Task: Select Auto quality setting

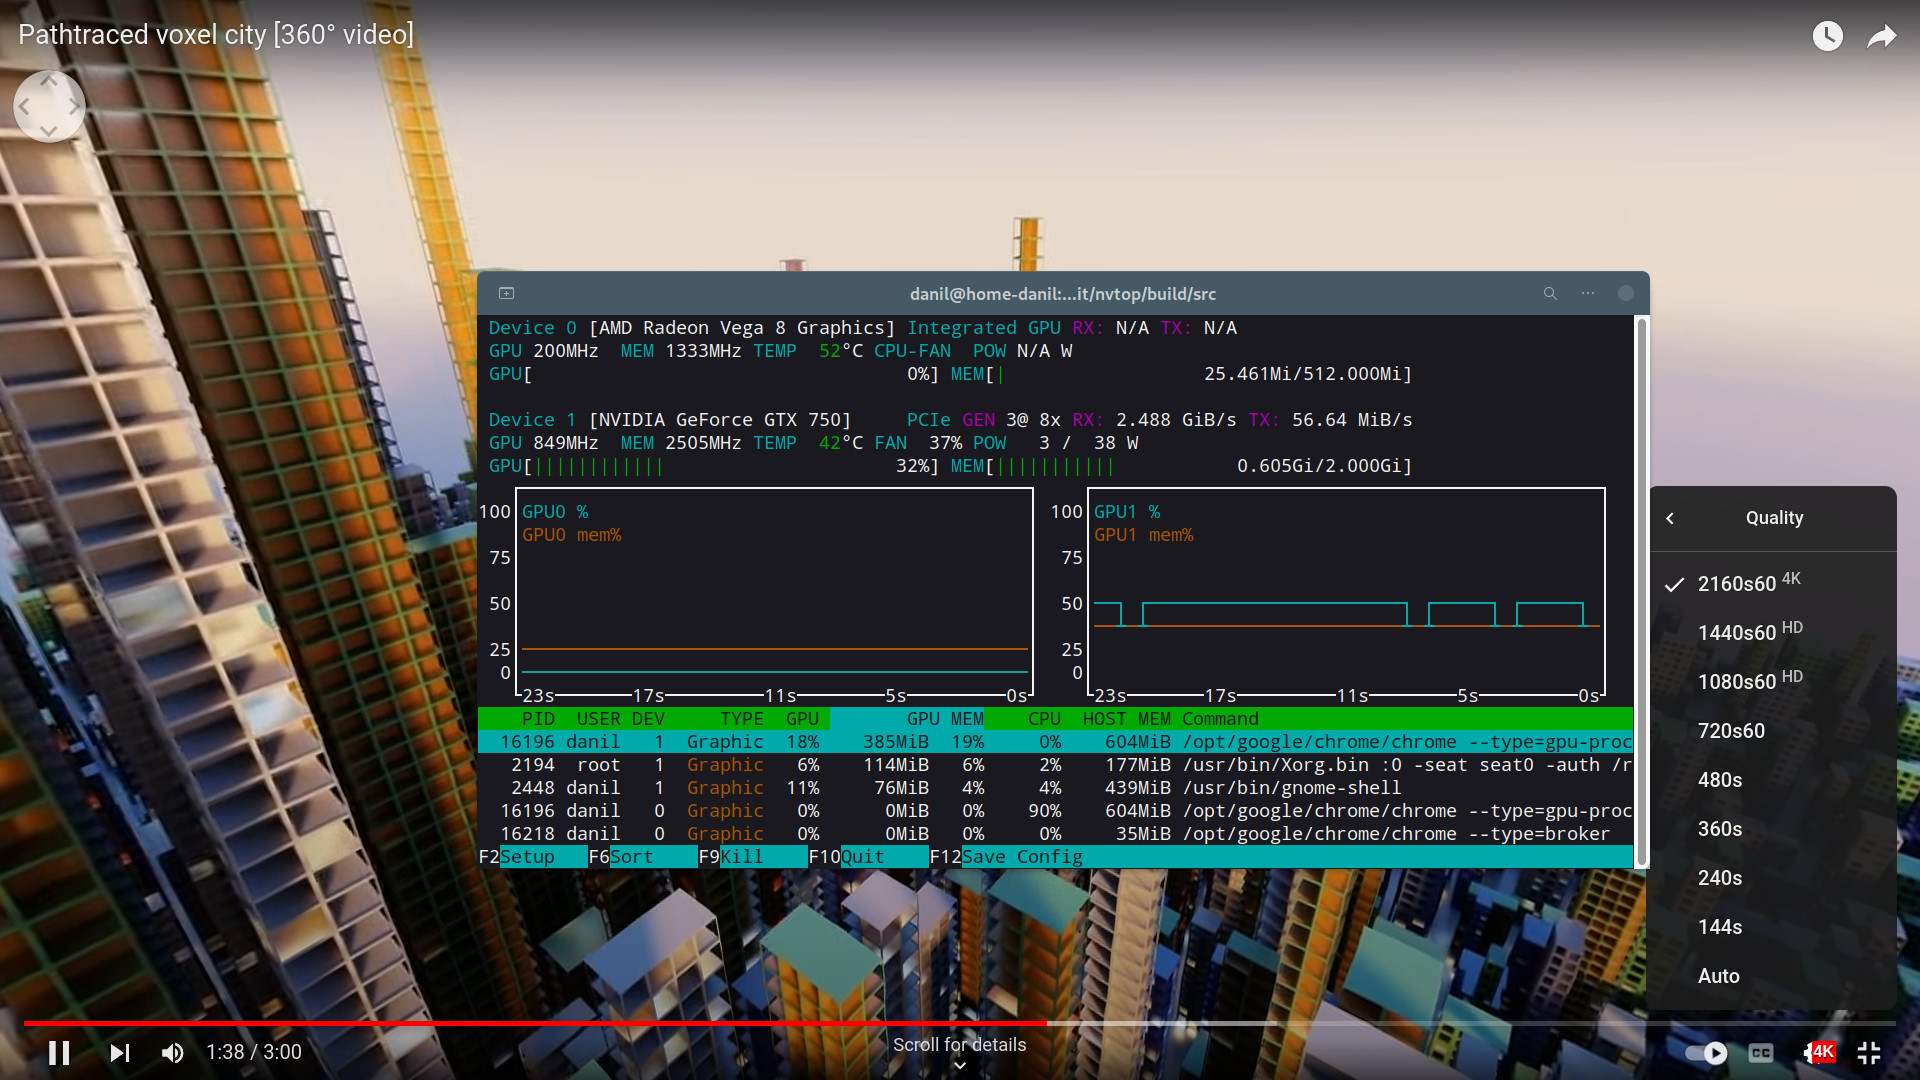Action: click(1720, 976)
